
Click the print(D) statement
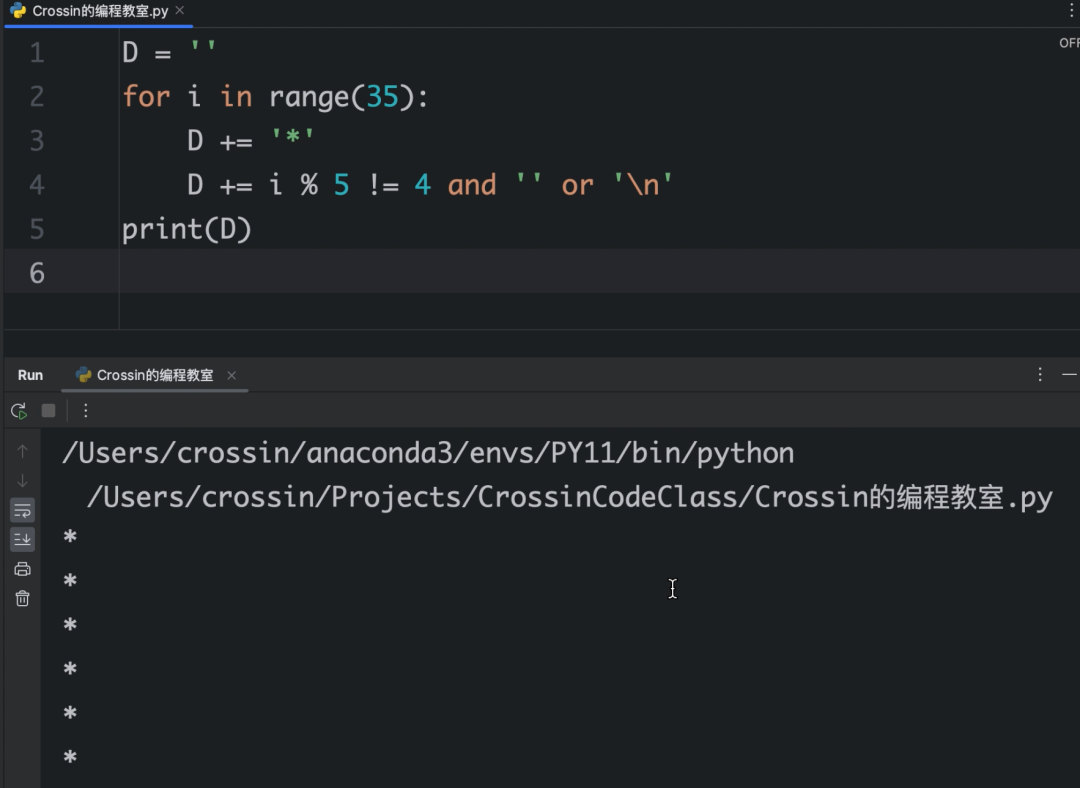pos(187,229)
